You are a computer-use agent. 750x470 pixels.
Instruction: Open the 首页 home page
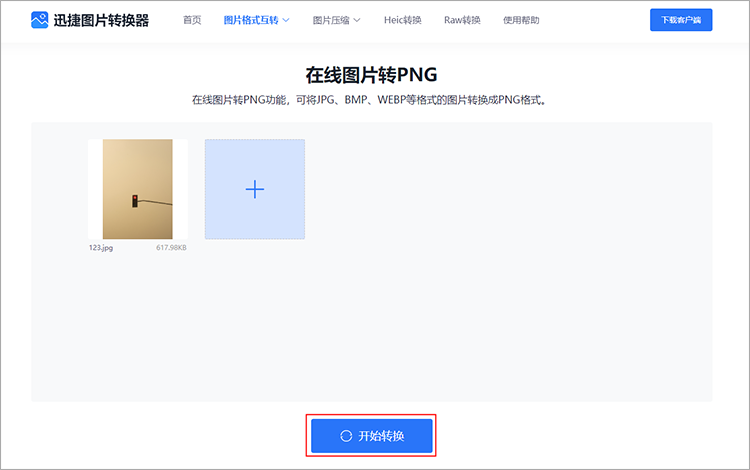[192, 20]
